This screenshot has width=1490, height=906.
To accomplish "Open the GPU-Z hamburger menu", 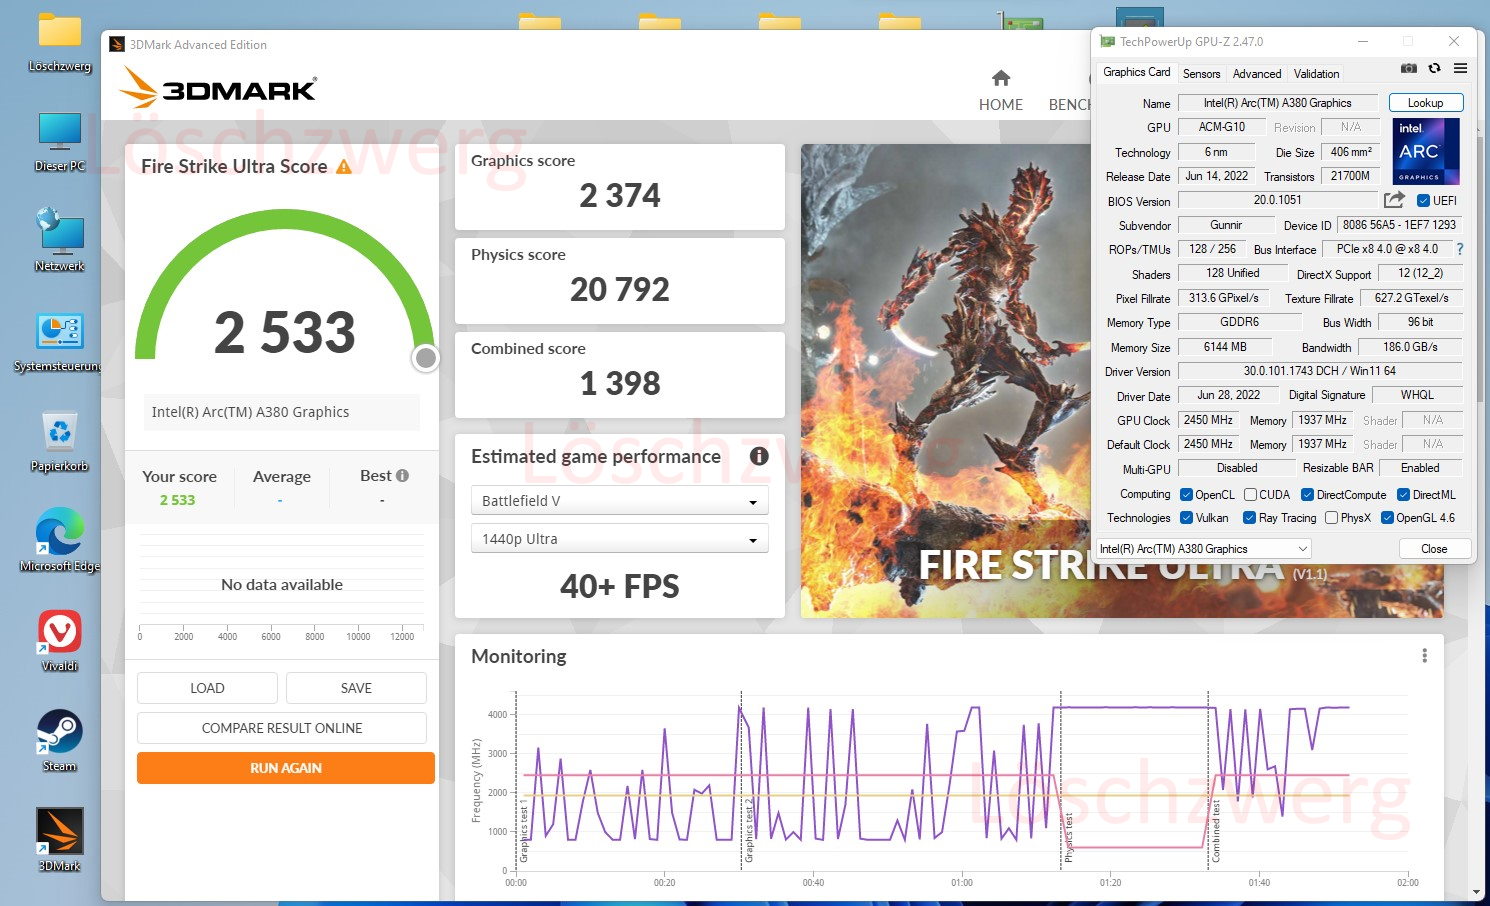I will pyautogui.click(x=1460, y=68).
